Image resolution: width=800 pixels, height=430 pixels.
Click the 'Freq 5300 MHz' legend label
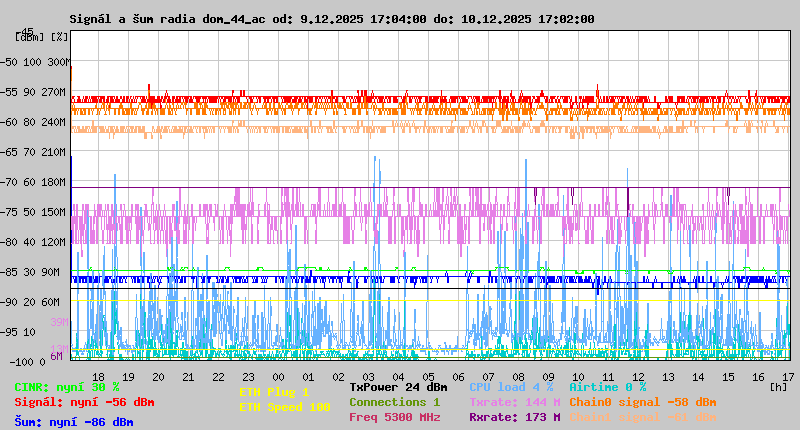tap(395, 417)
